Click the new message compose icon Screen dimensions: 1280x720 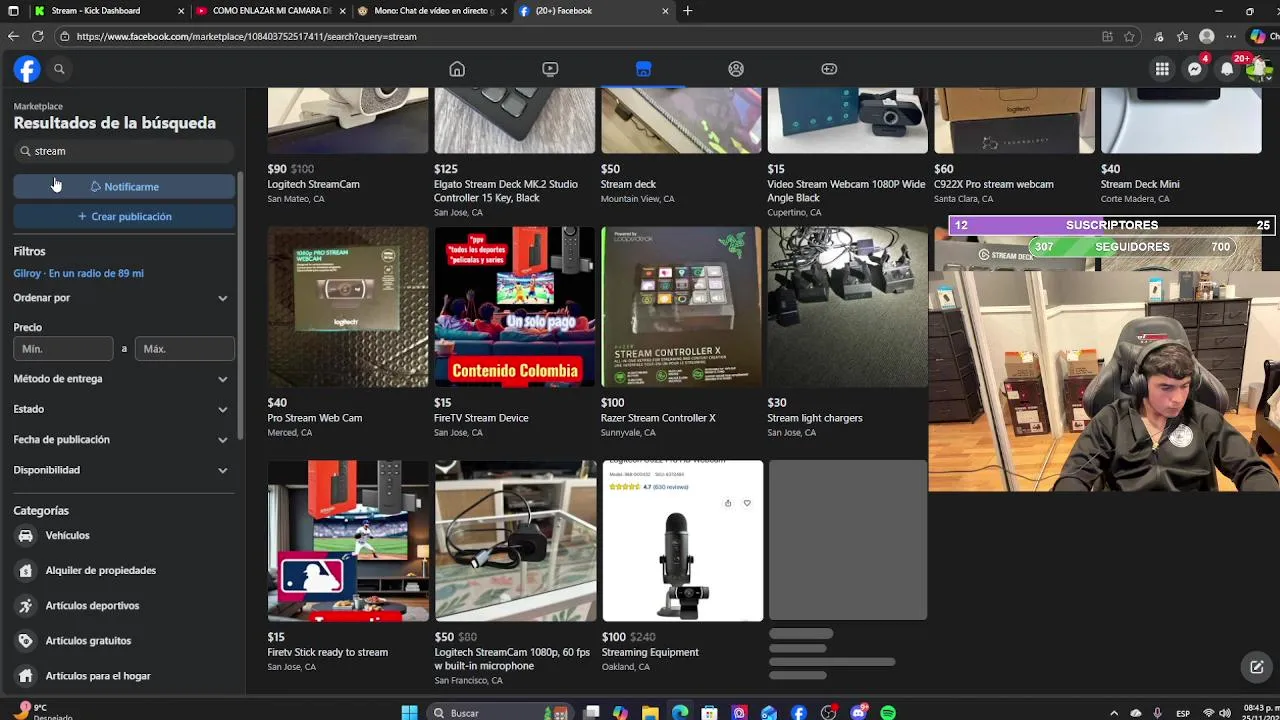(x=1257, y=667)
